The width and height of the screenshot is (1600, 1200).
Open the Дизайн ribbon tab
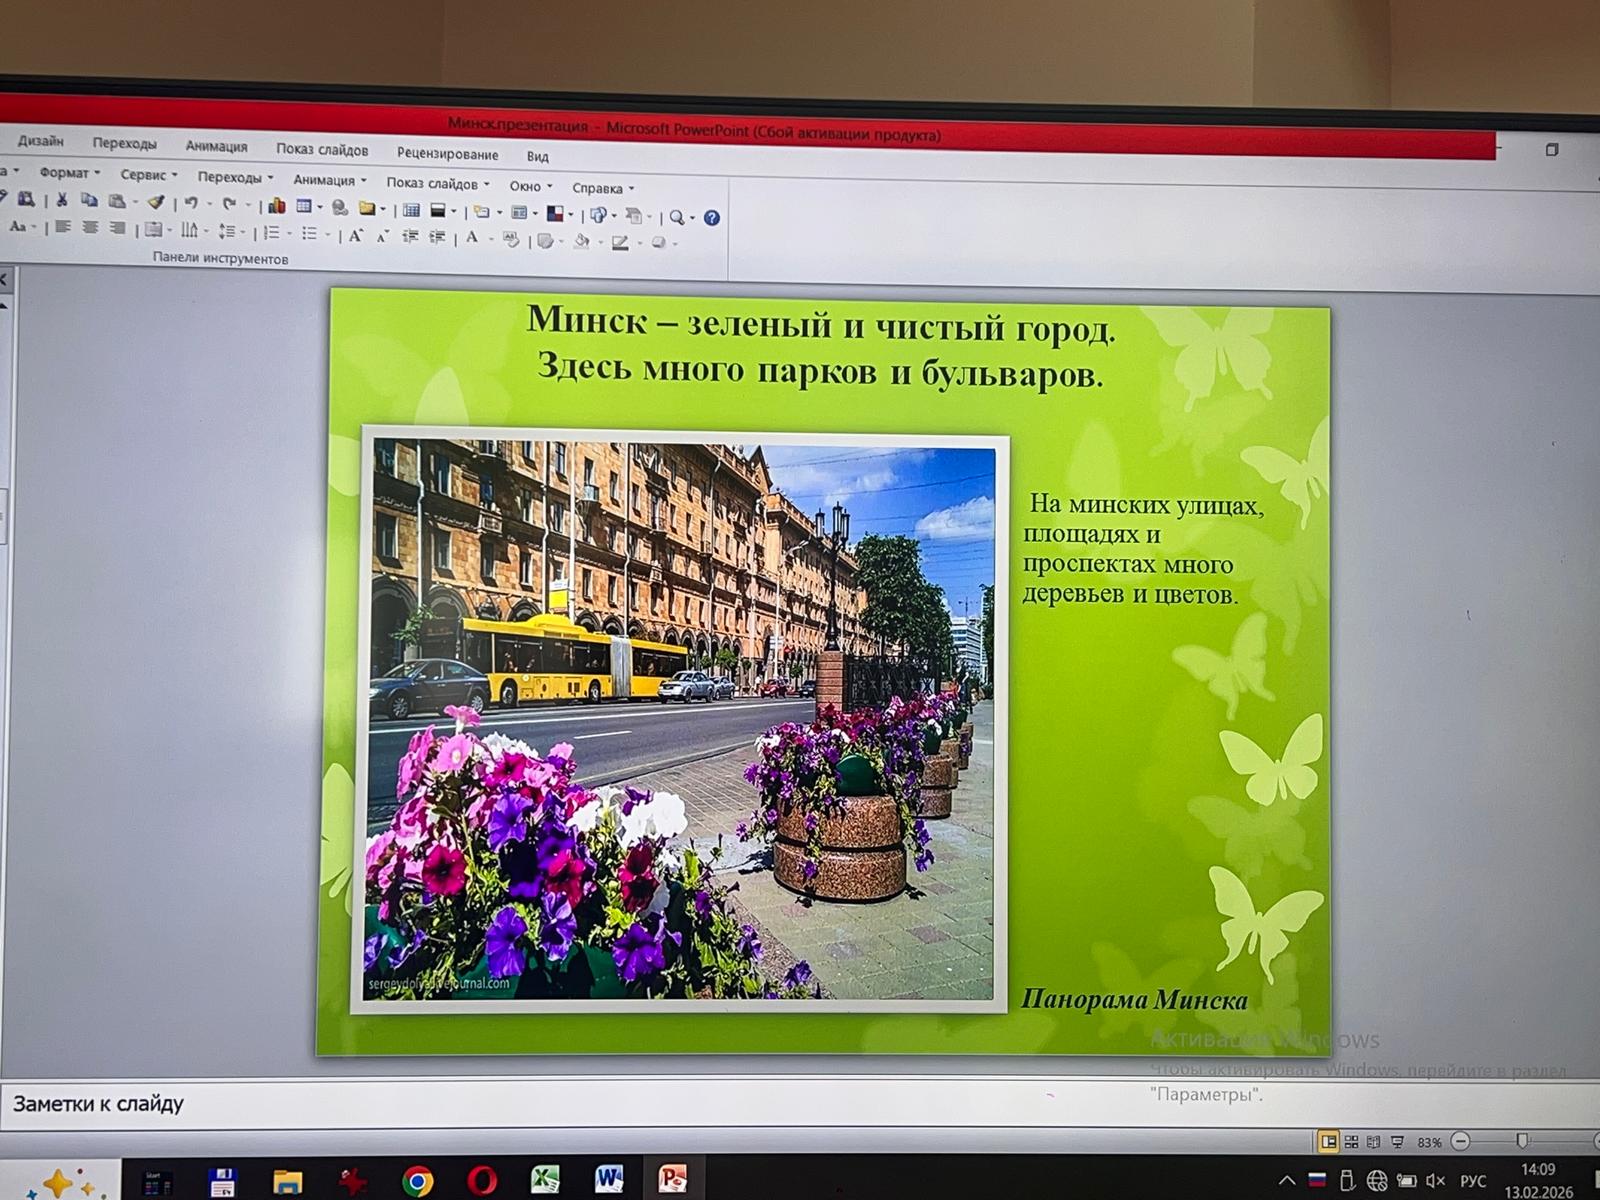[40, 141]
